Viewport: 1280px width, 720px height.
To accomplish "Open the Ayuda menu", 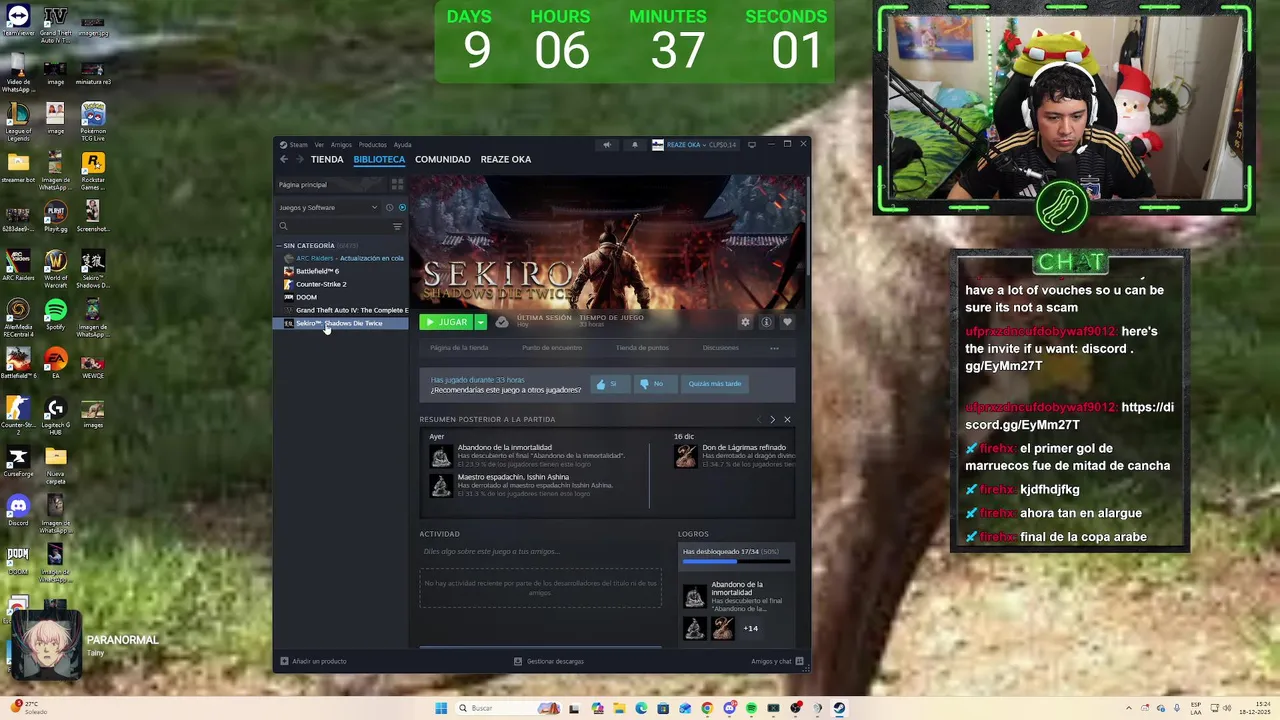I will tap(402, 145).
